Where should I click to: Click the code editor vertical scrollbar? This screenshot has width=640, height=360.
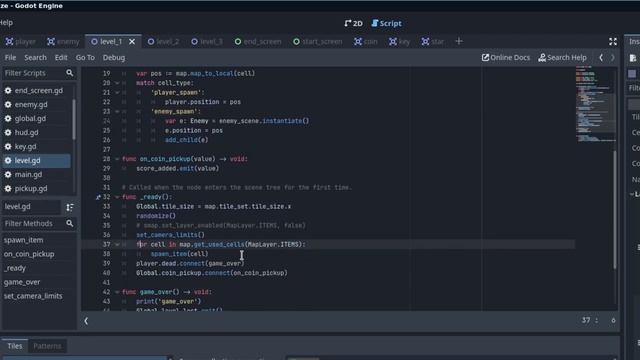point(615,210)
